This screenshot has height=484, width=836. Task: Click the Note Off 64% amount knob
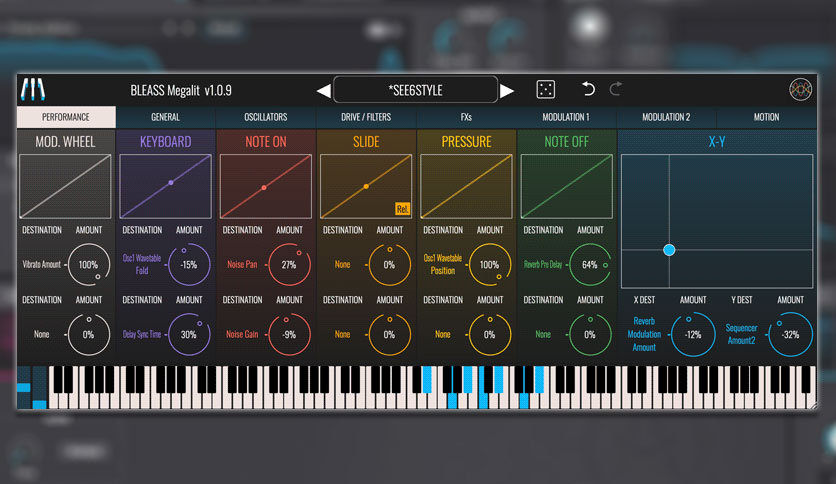(x=590, y=265)
